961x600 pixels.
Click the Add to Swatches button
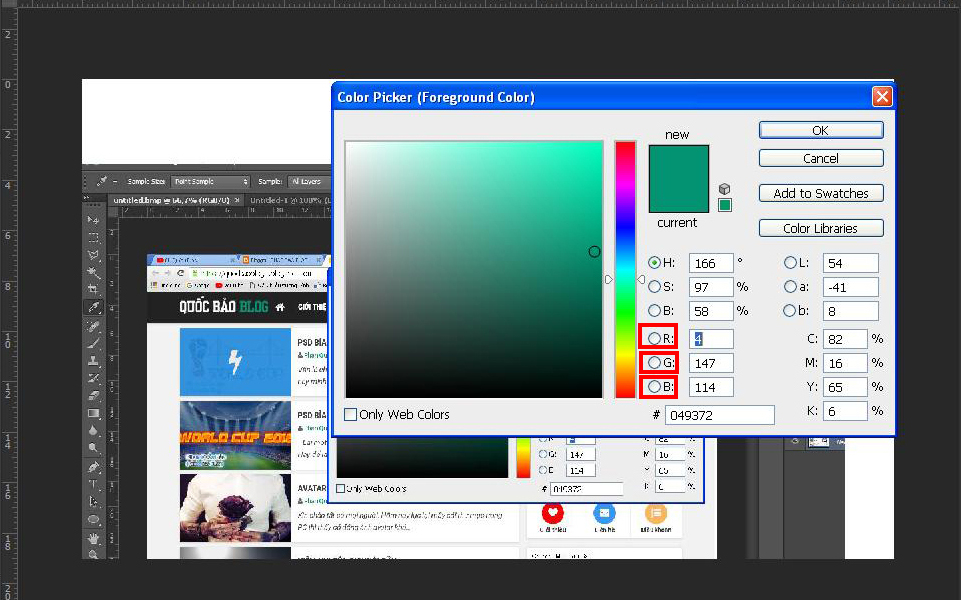coord(820,192)
